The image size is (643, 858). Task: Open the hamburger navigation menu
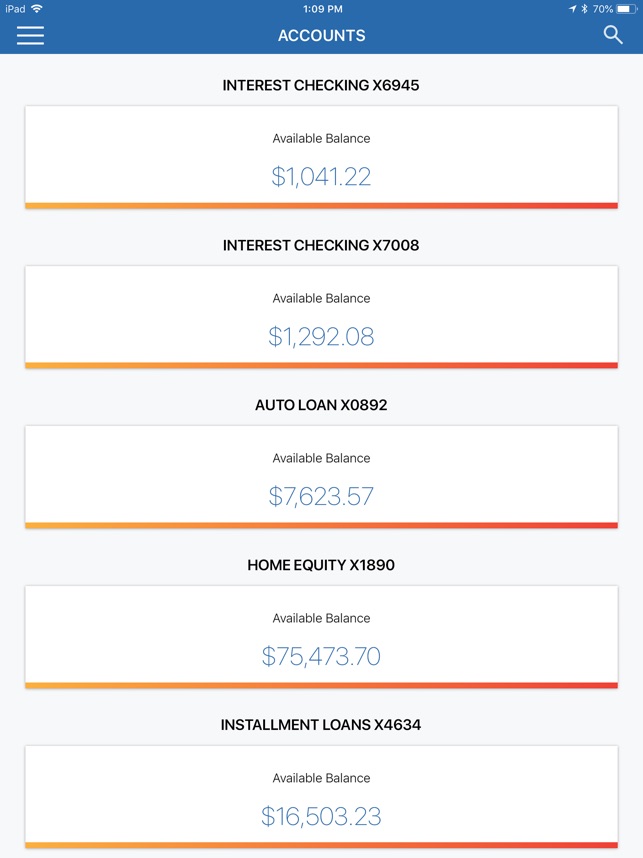click(31, 35)
